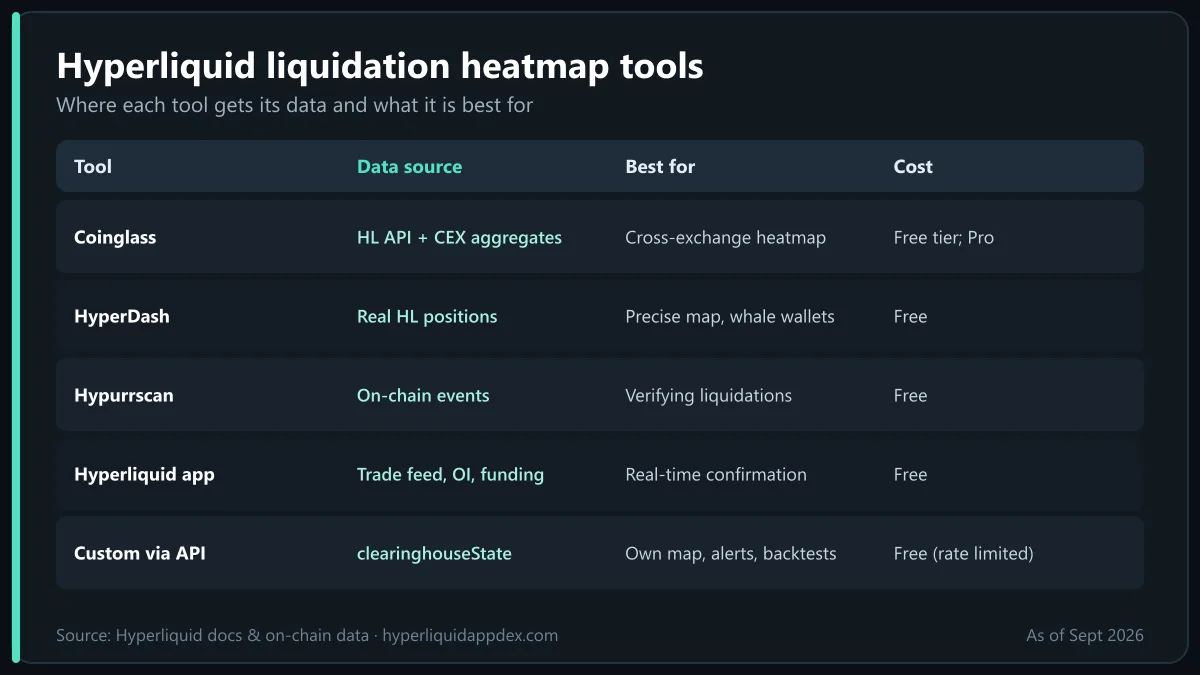Click 'Trade feed, OI, funding' cell
The image size is (1200, 675).
(x=450, y=475)
